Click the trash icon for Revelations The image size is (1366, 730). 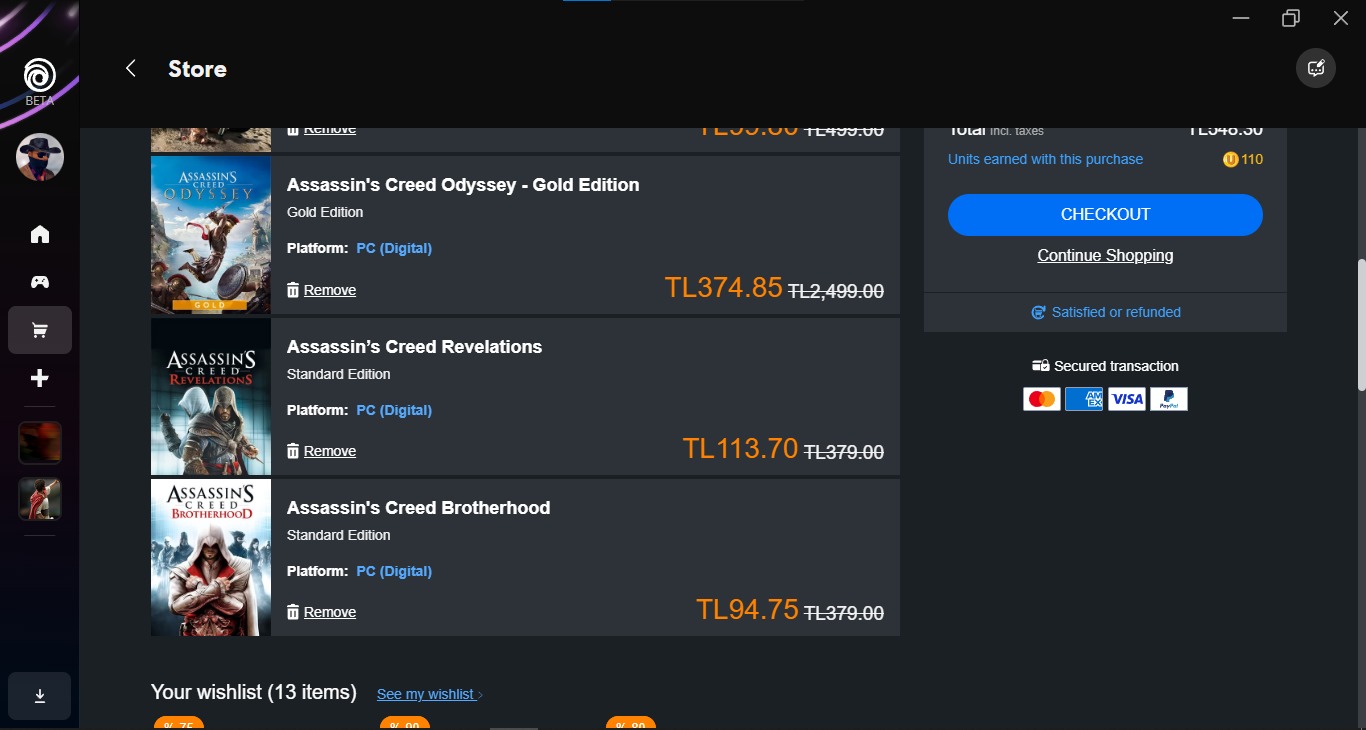click(x=293, y=451)
